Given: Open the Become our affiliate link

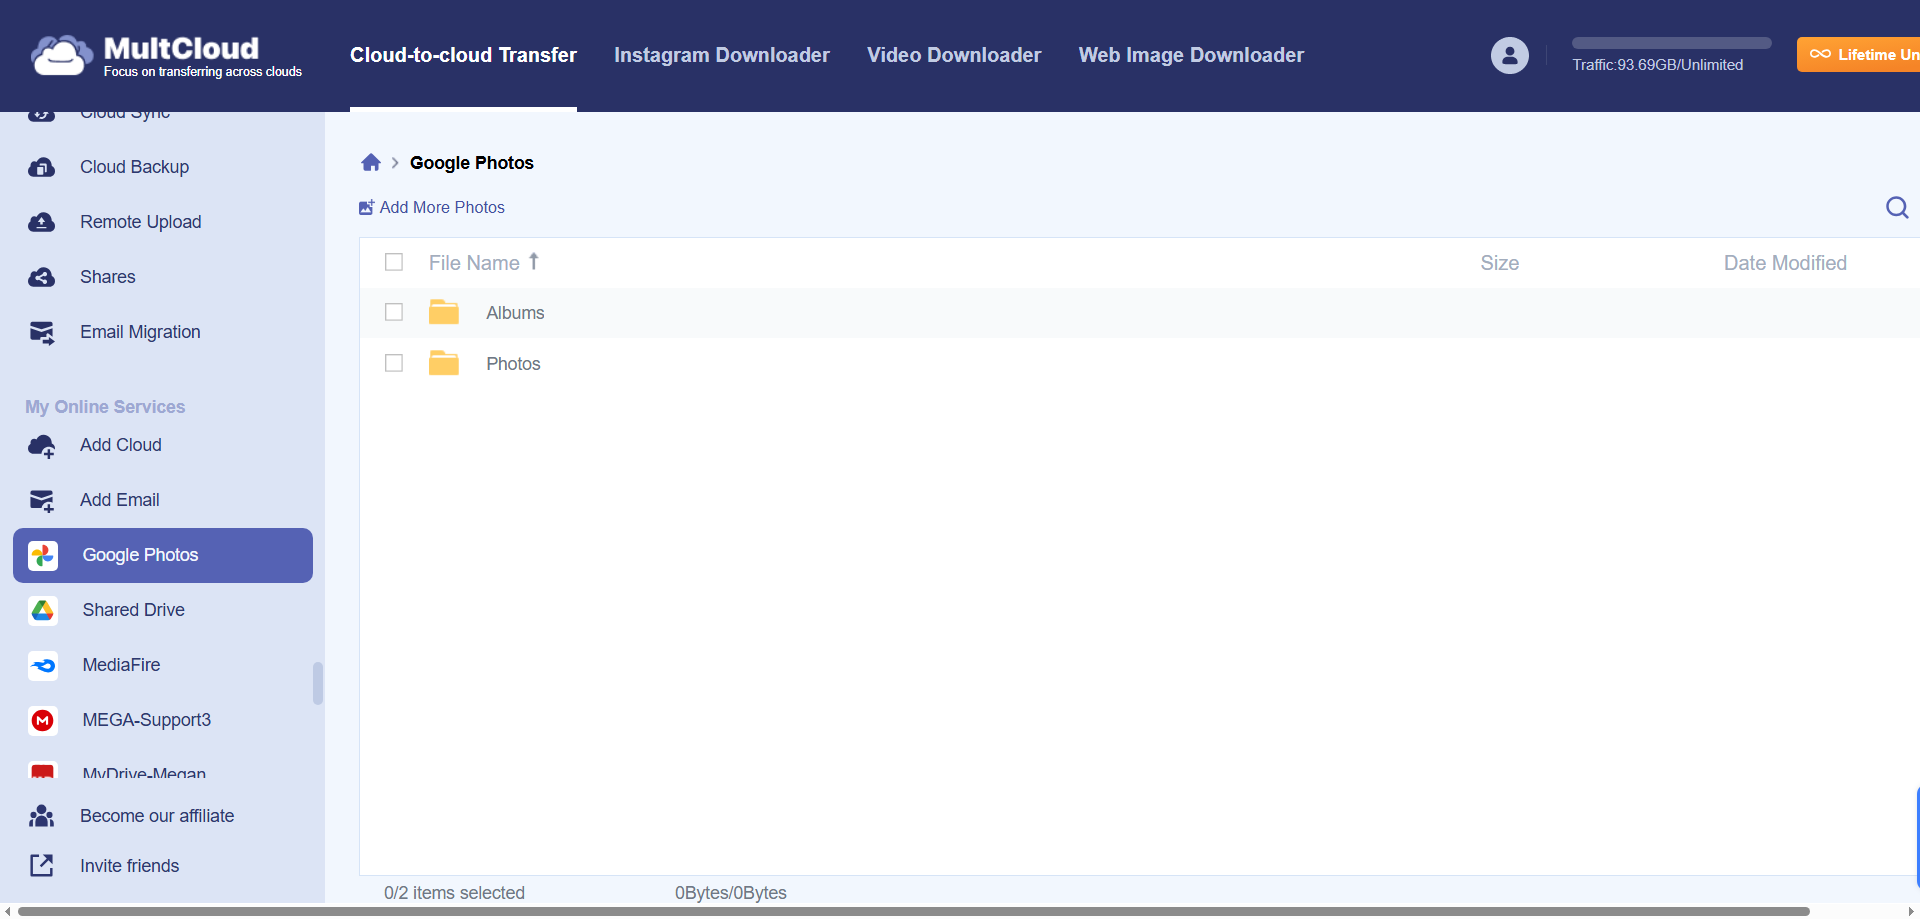Looking at the screenshot, I should [157, 816].
